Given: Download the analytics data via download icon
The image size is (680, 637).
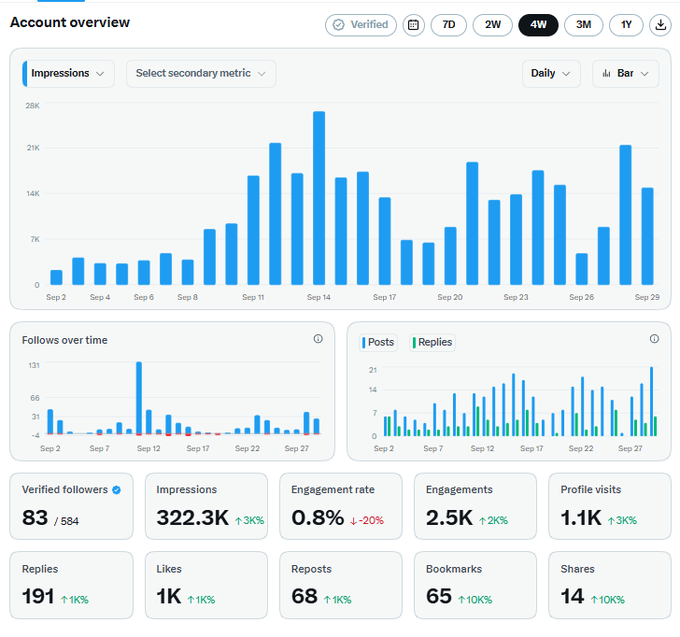Looking at the screenshot, I should pyautogui.click(x=660, y=25).
